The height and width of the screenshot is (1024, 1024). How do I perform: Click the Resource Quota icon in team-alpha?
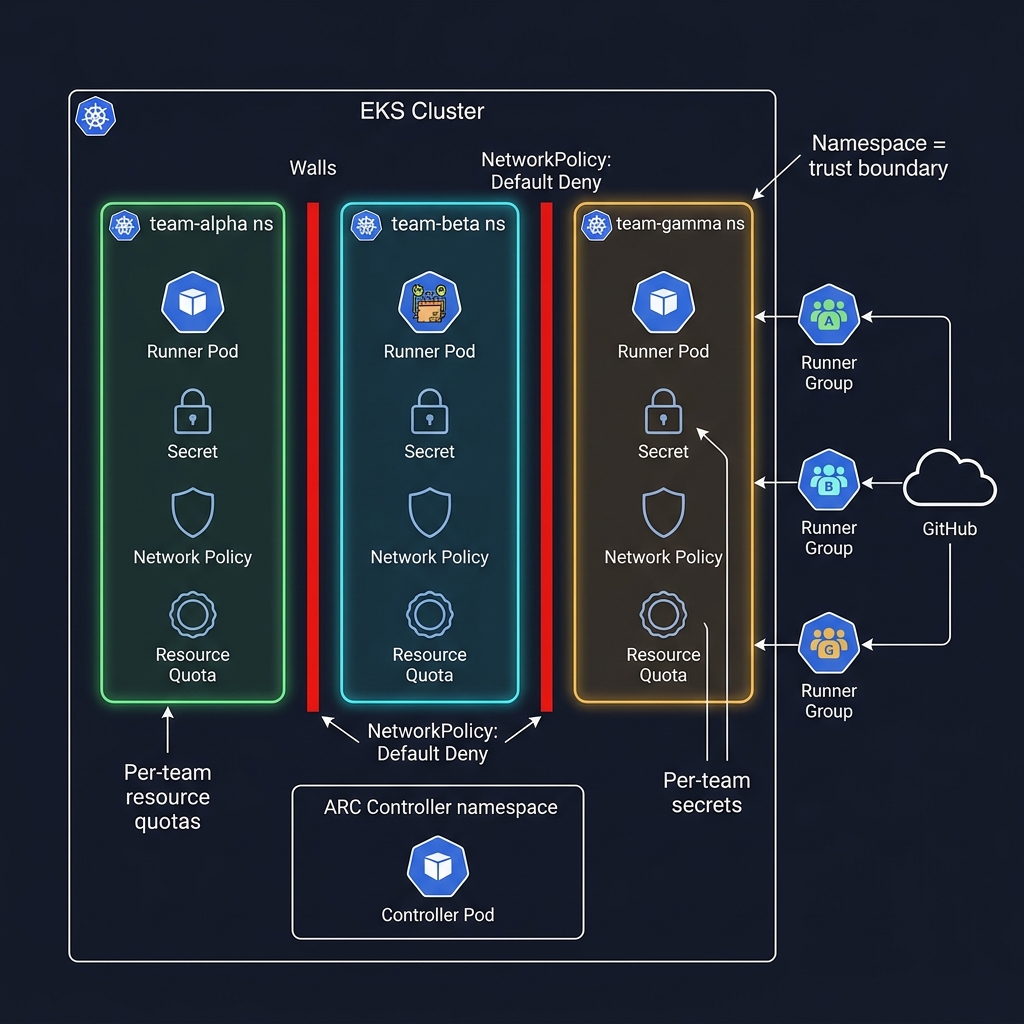coord(193,615)
